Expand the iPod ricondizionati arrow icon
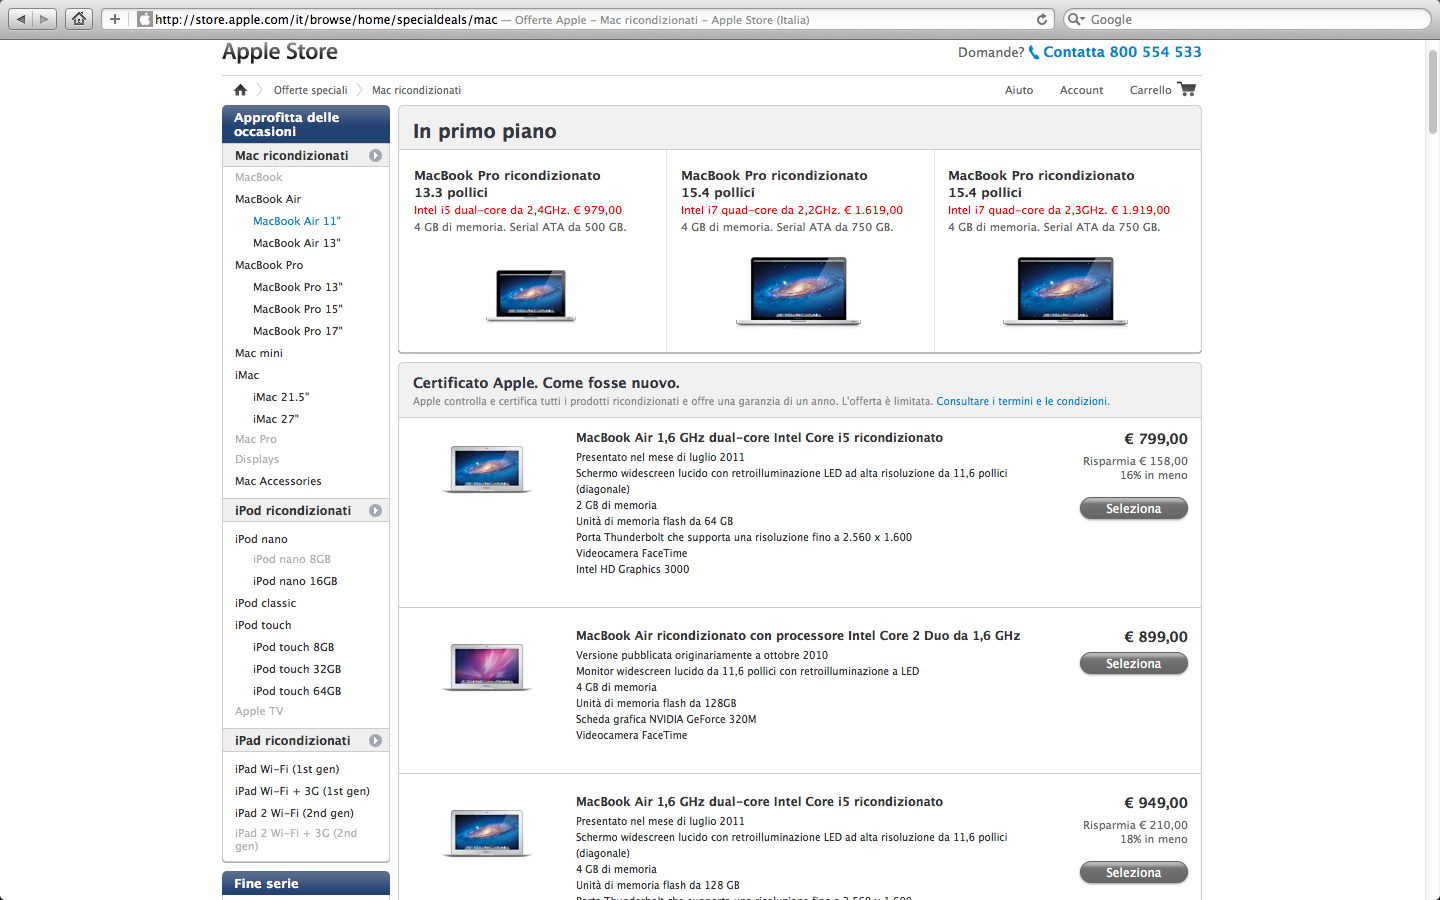The width and height of the screenshot is (1440, 900). tap(376, 510)
